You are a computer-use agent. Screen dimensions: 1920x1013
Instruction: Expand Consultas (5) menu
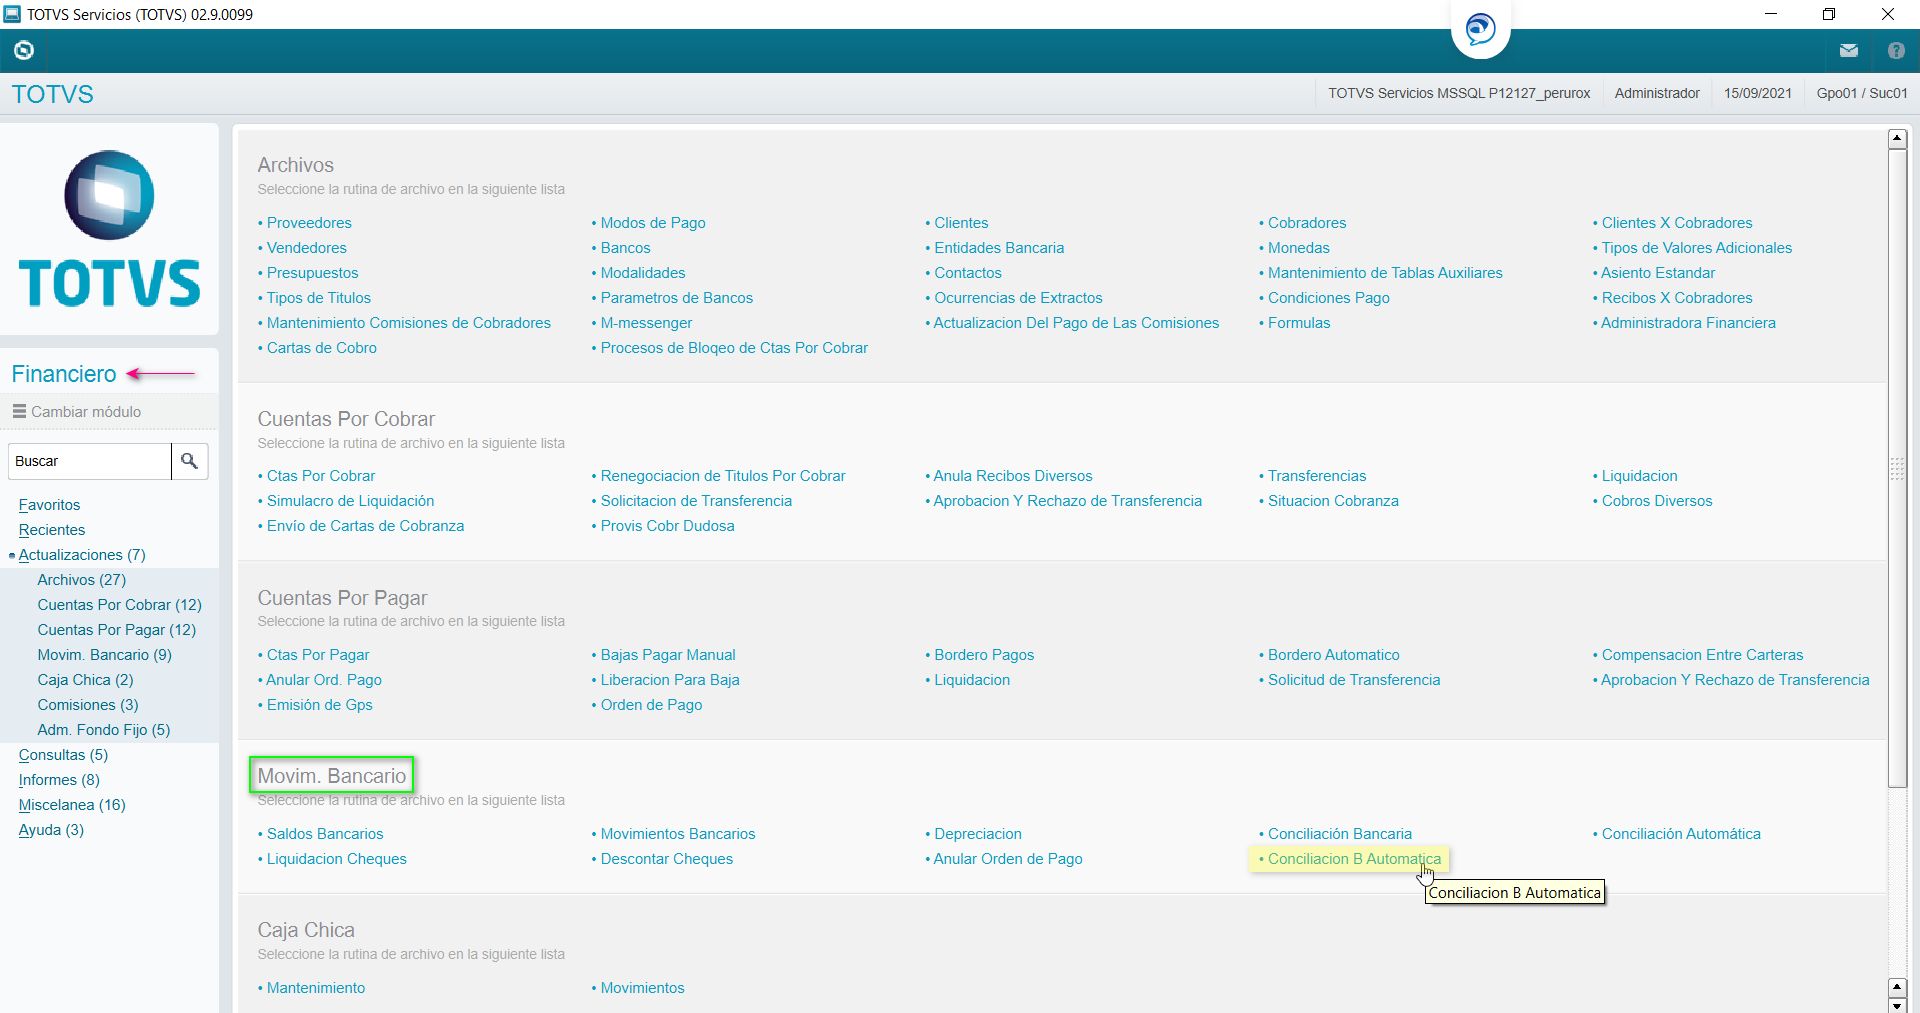click(63, 755)
